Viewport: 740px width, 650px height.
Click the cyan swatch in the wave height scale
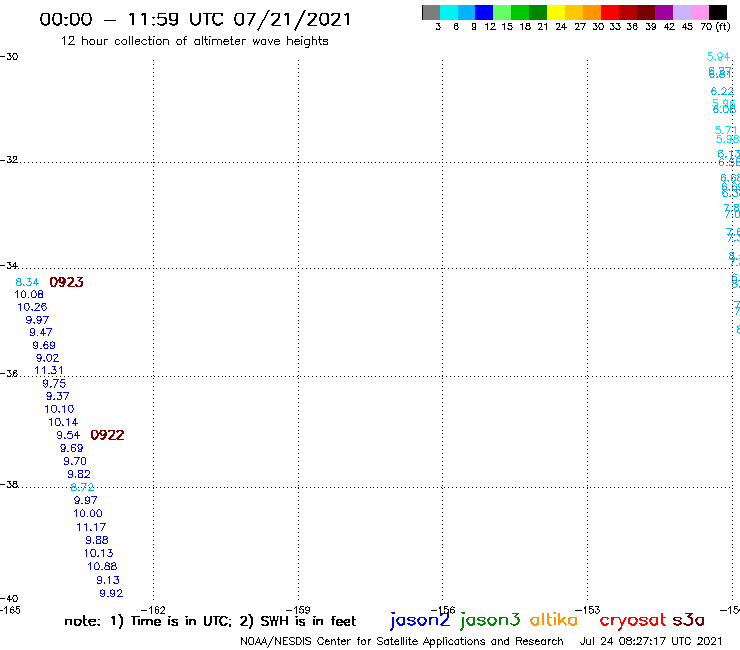pos(449,12)
